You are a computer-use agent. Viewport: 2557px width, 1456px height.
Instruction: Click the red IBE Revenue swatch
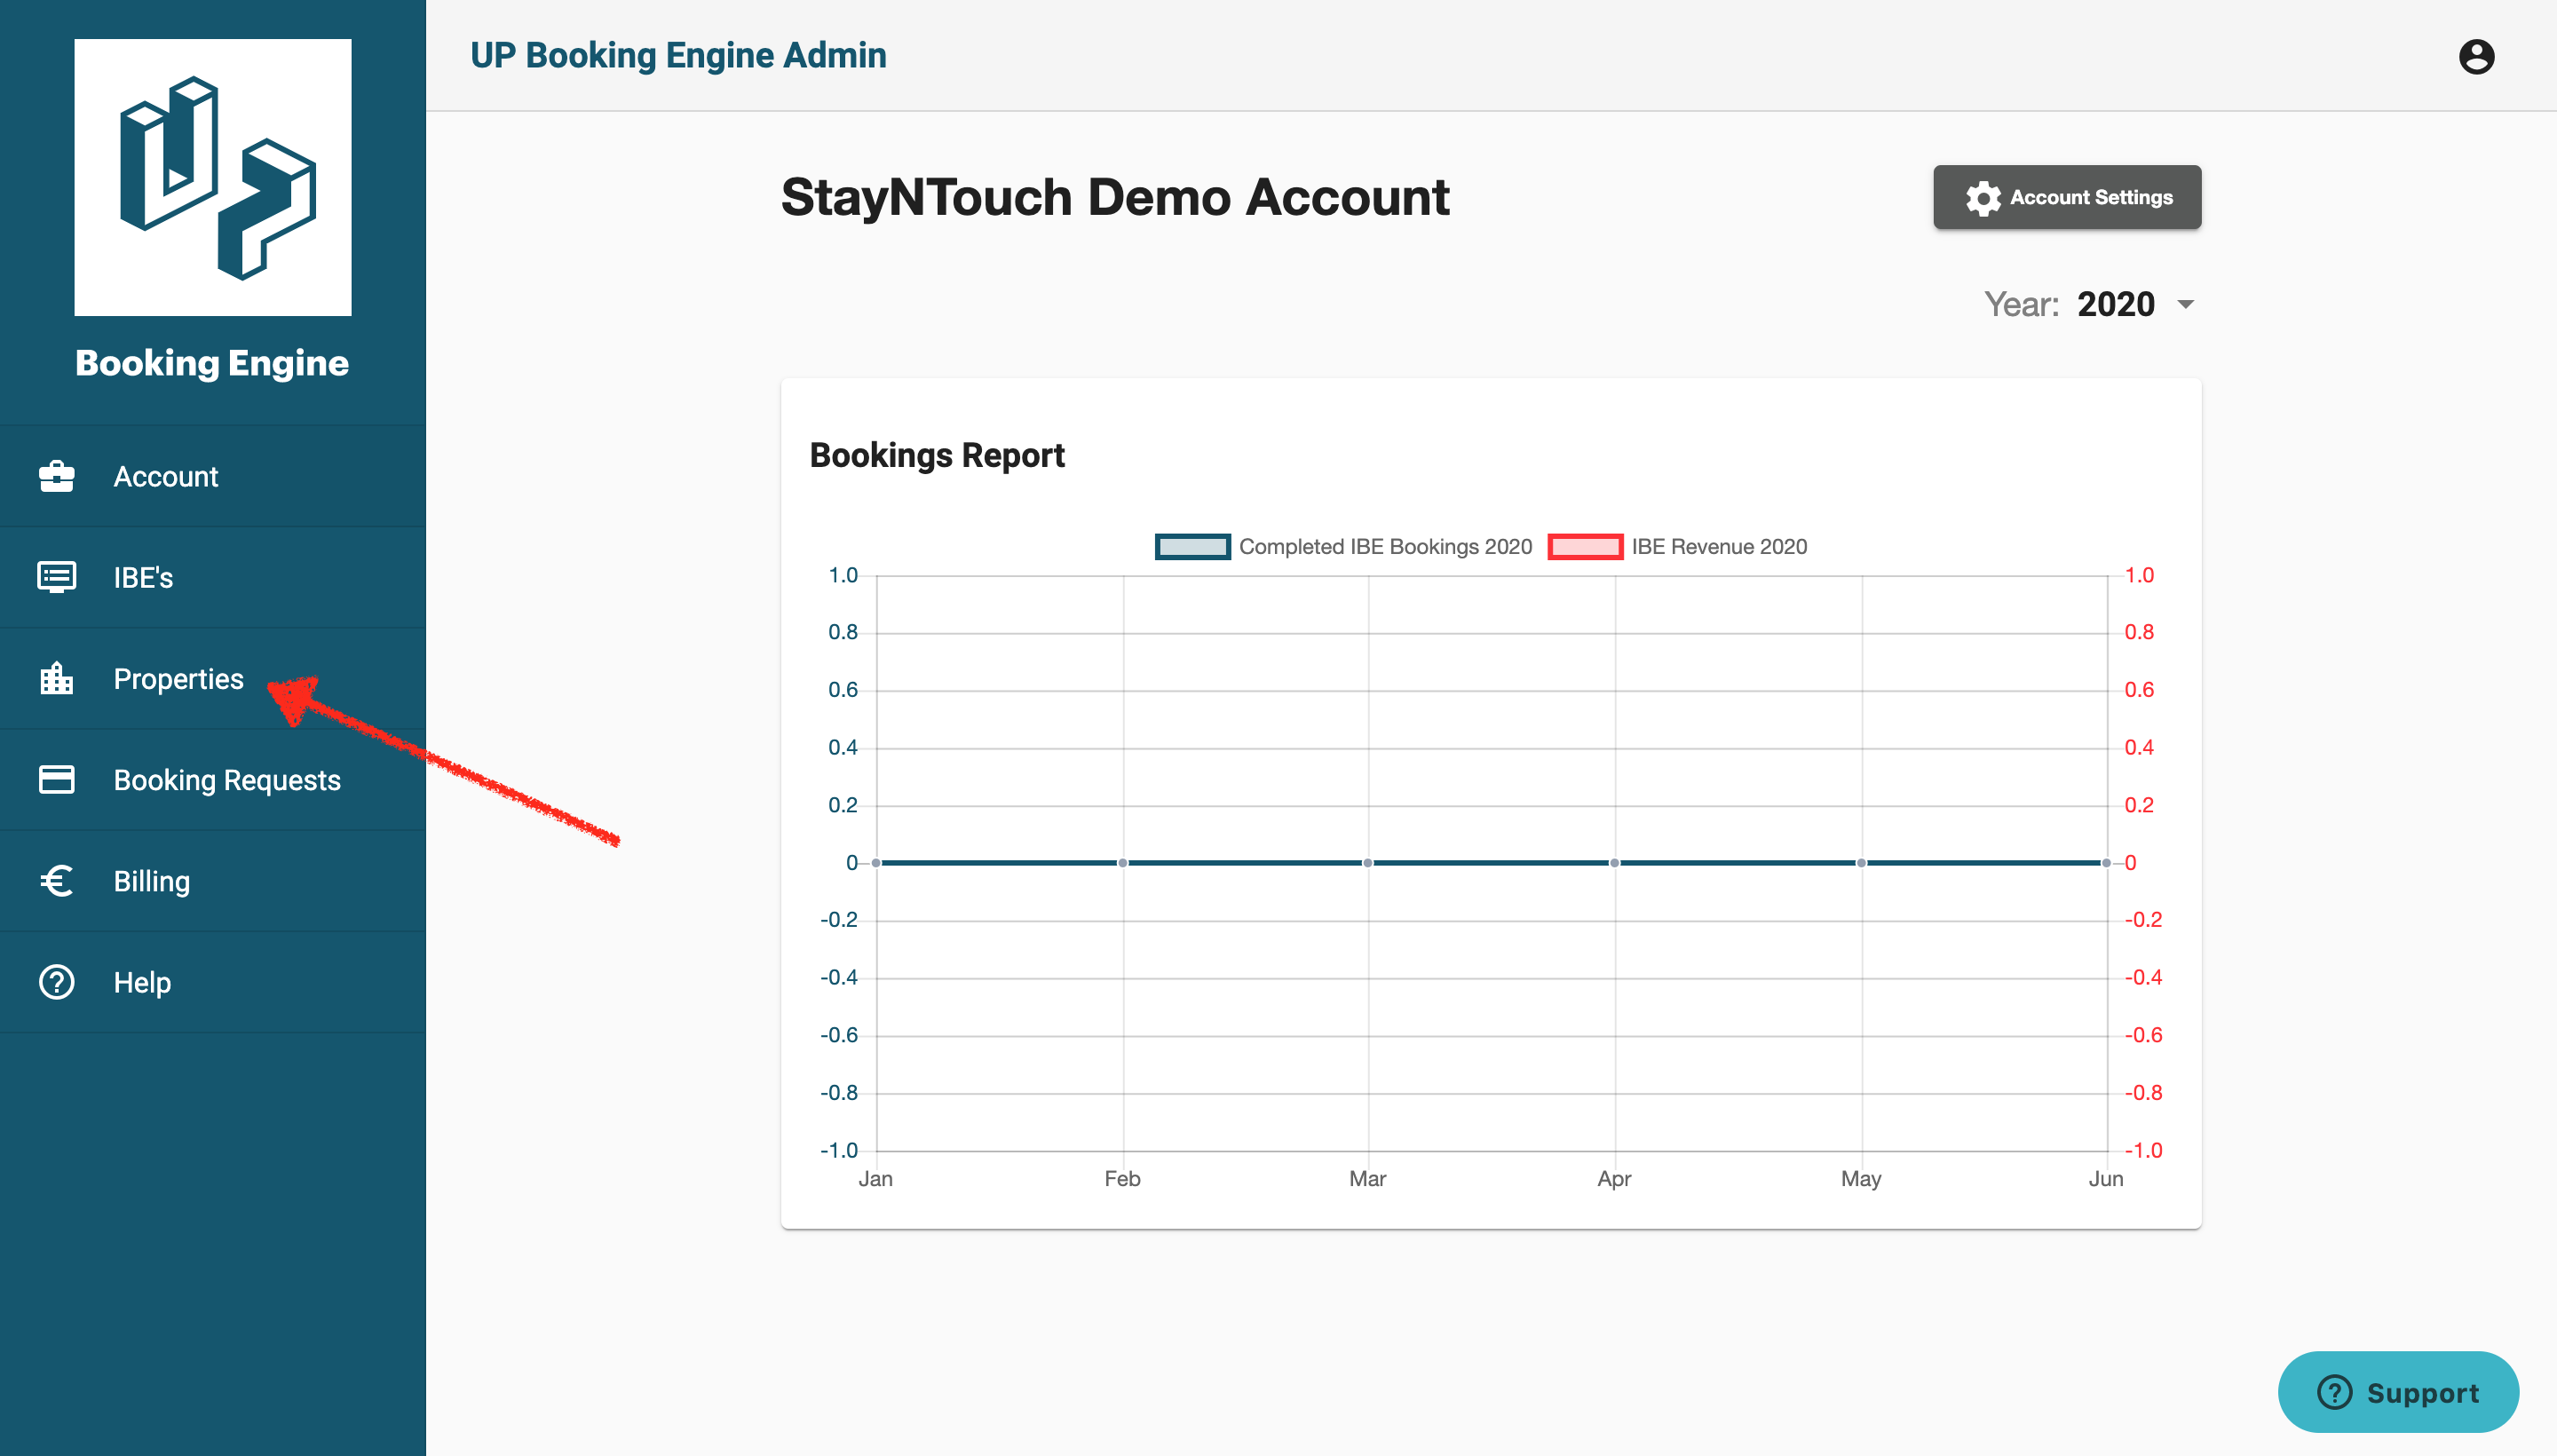pyautogui.click(x=1584, y=547)
